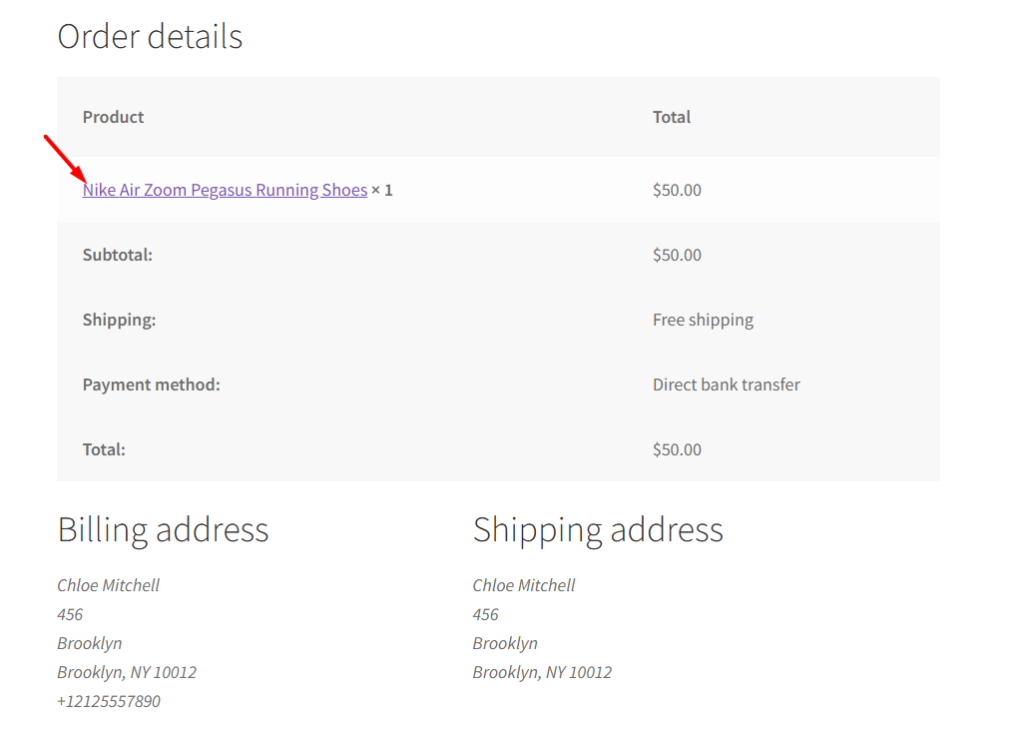Click the Free shipping text

[702, 320]
